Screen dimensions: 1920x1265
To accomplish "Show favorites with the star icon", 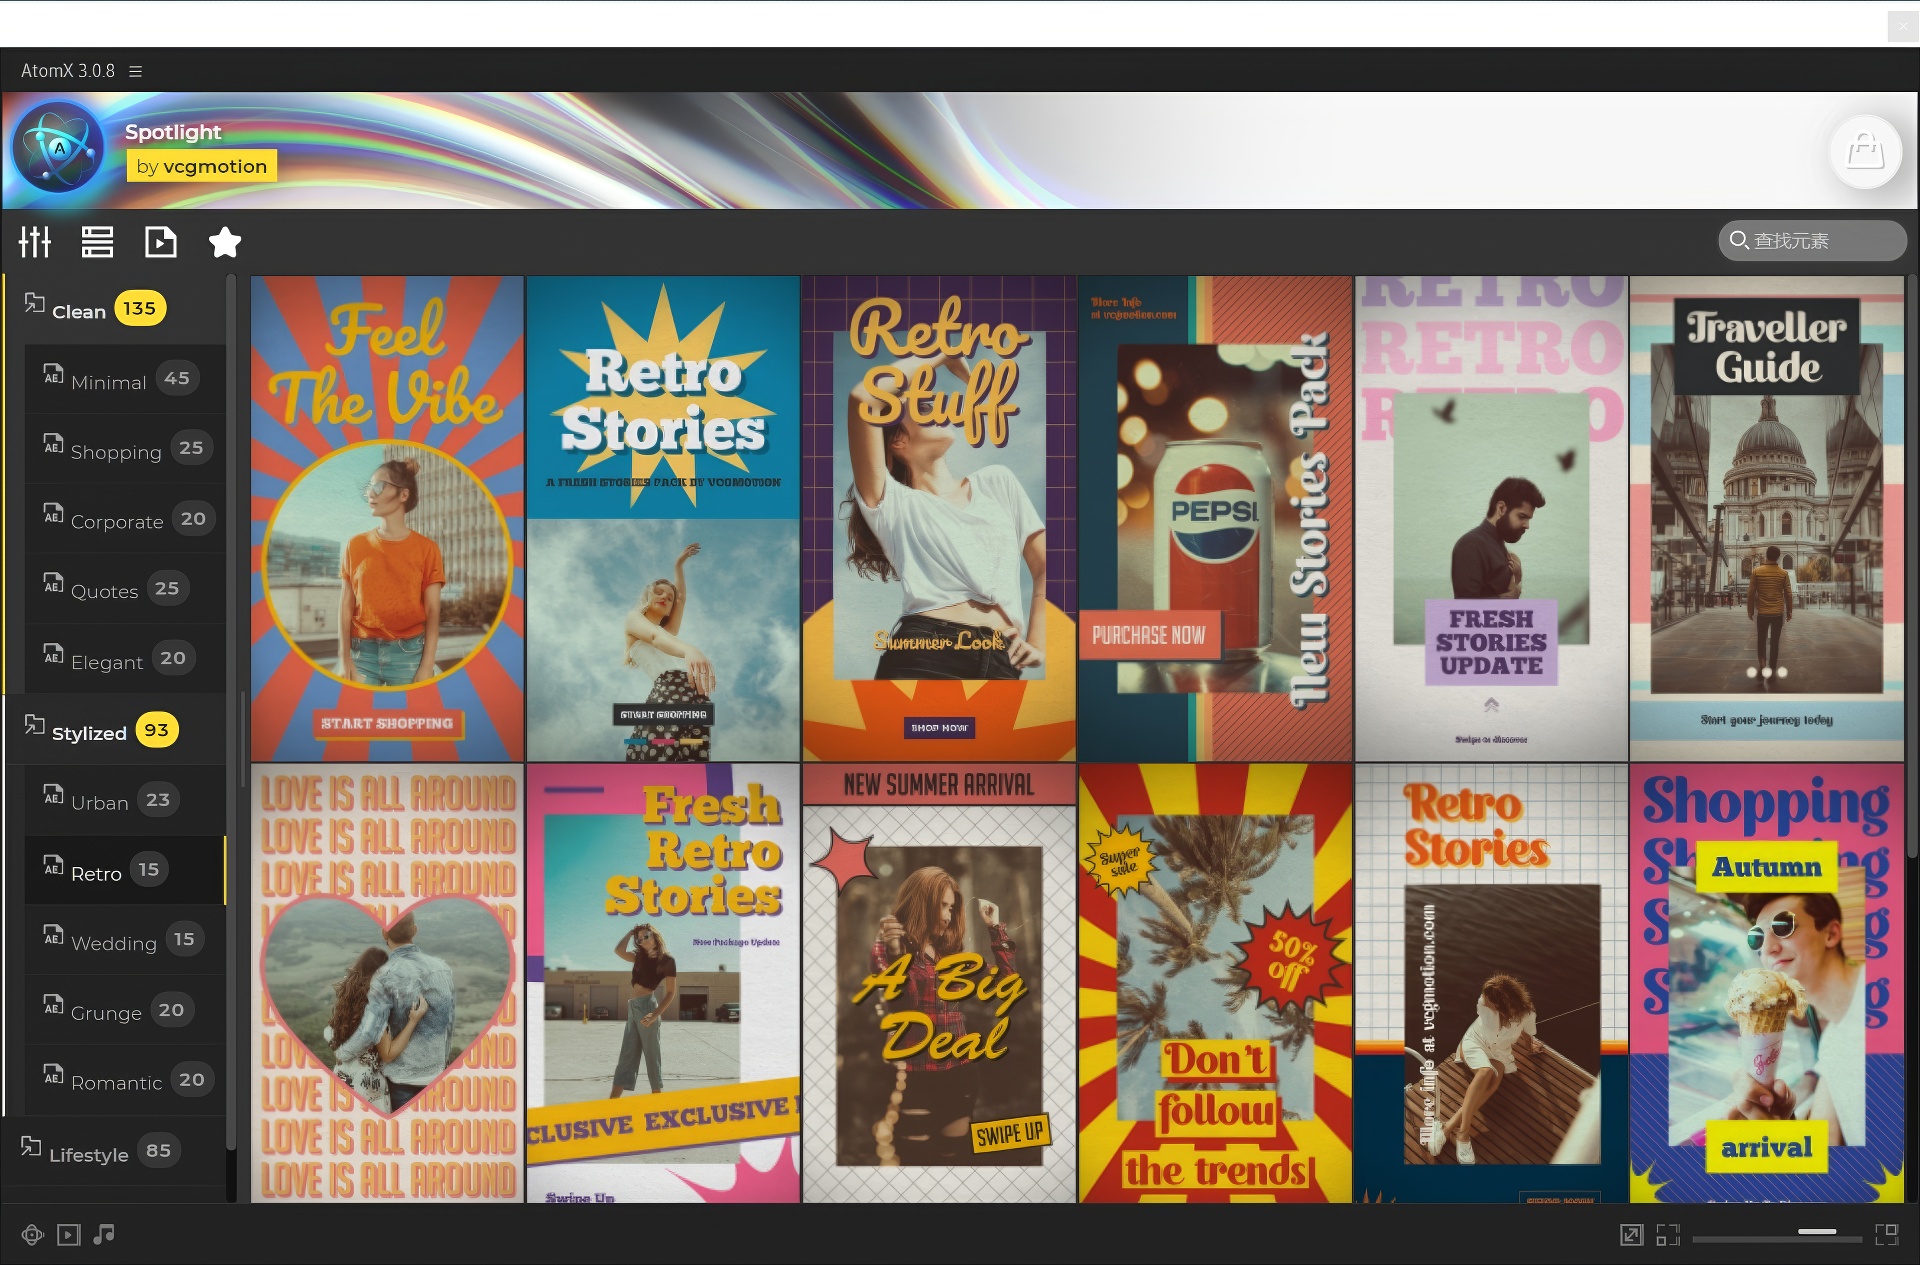I will coord(225,242).
